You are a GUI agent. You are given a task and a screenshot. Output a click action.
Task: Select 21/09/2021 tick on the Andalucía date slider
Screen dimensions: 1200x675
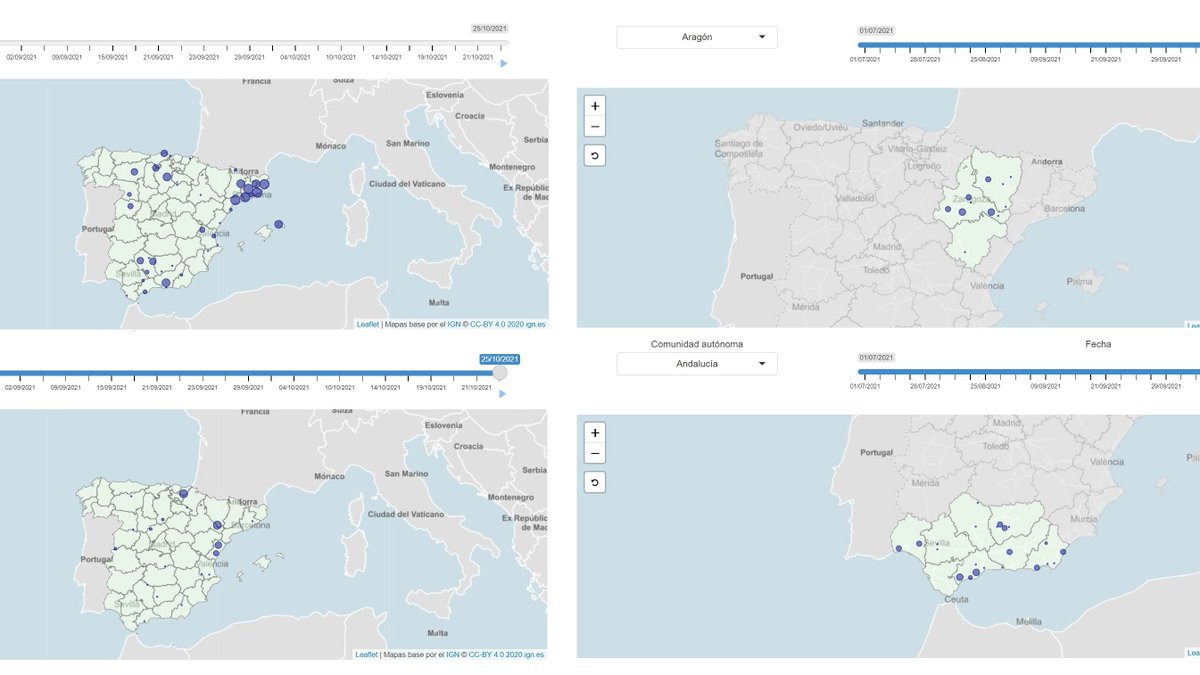(x=1105, y=386)
